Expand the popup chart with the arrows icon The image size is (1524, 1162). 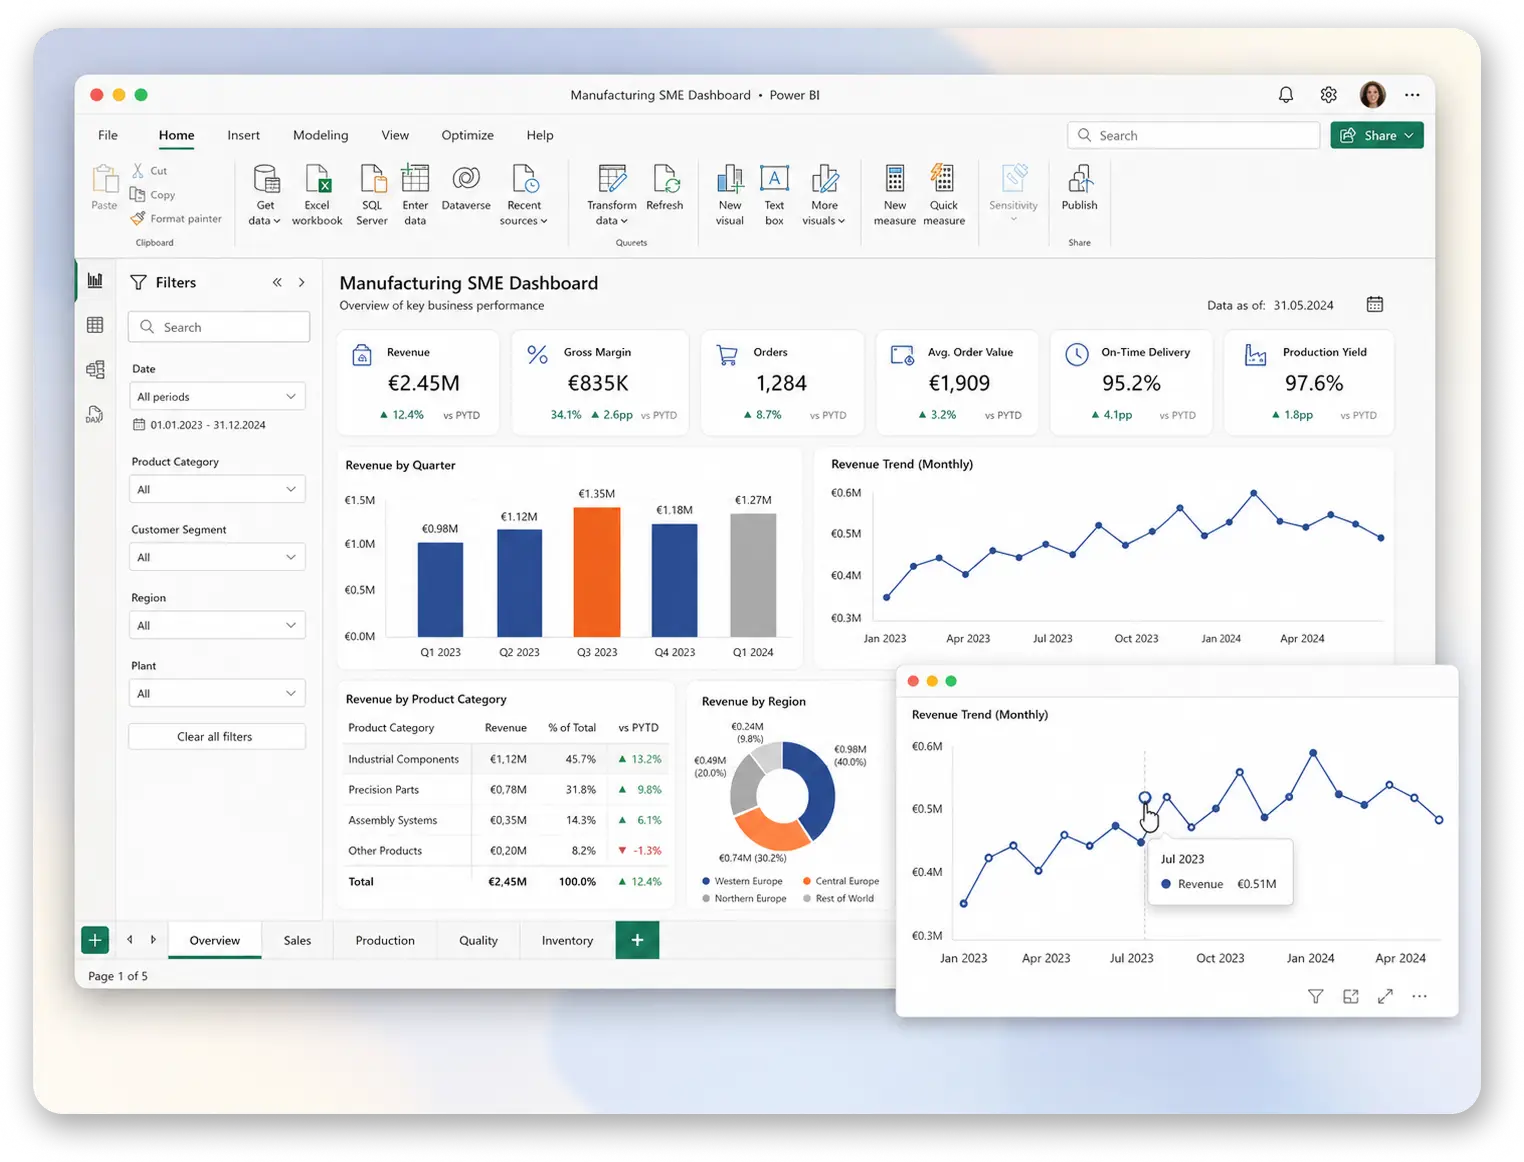tap(1385, 996)
